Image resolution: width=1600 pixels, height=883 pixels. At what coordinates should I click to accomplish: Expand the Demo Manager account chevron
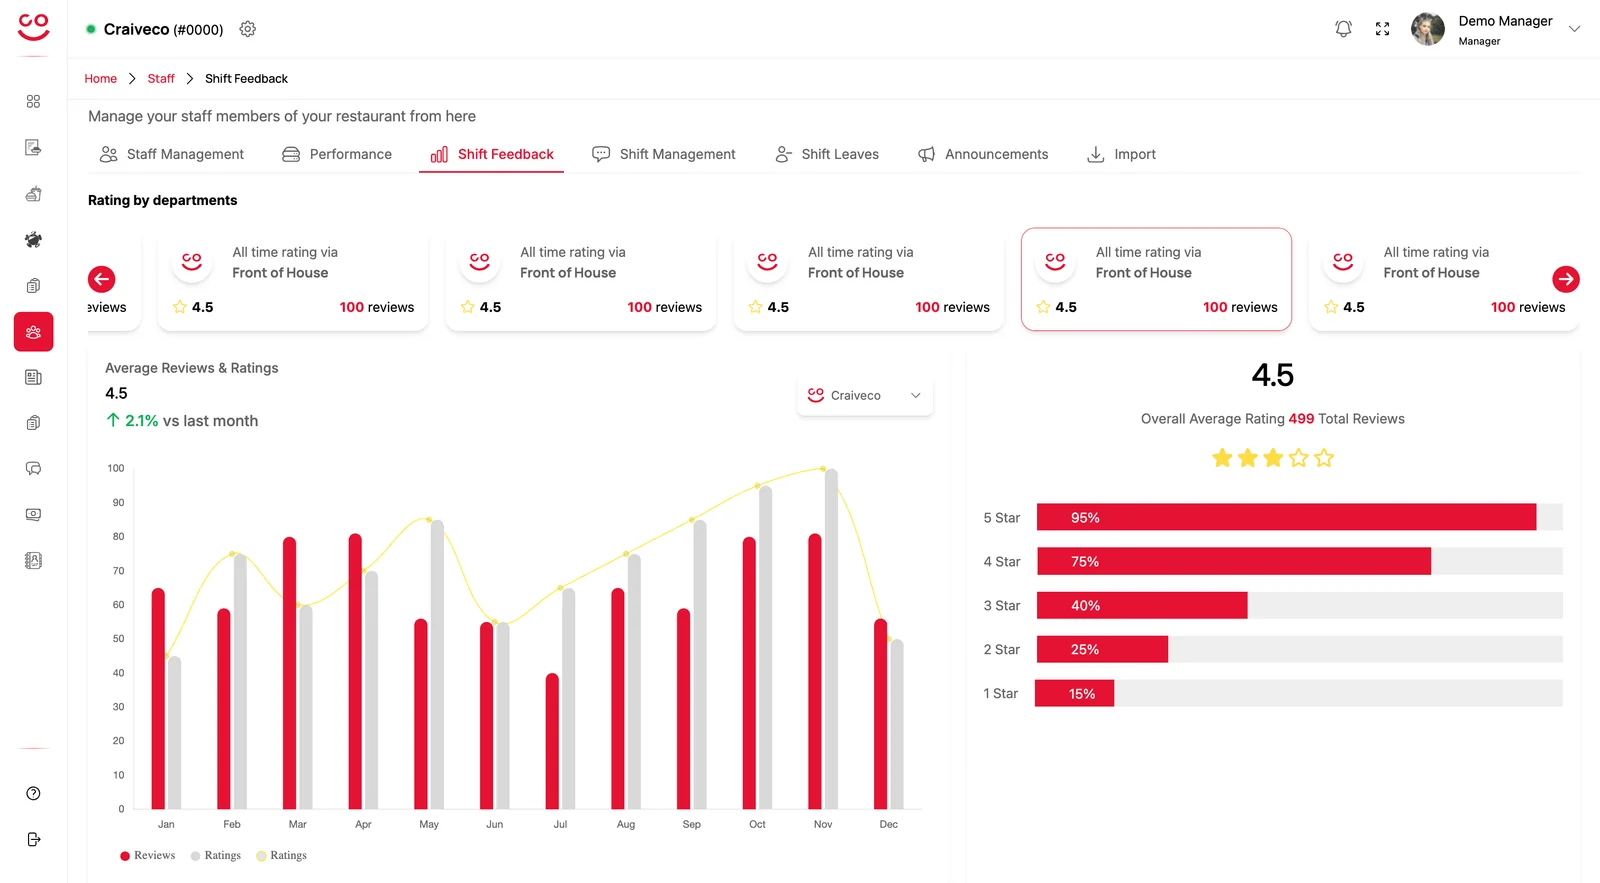(1574, 29)
